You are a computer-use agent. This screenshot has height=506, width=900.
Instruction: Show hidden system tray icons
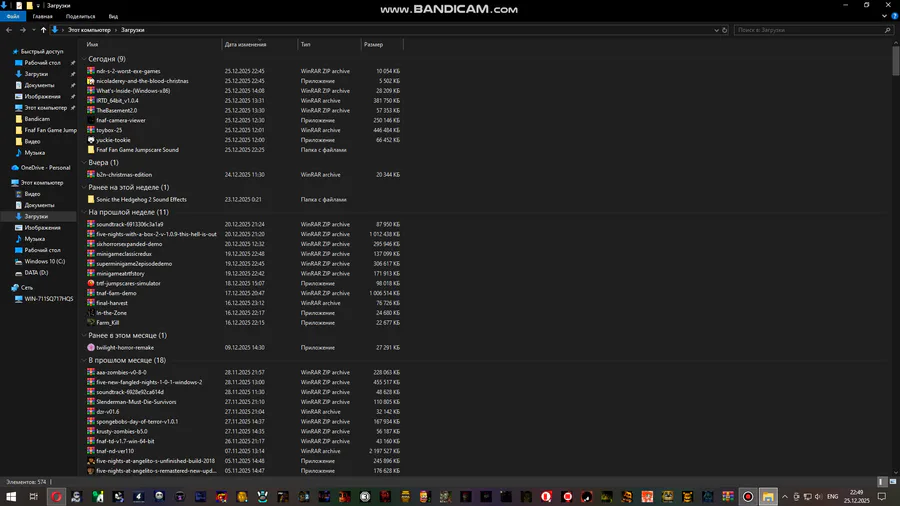tap(785, 497)
